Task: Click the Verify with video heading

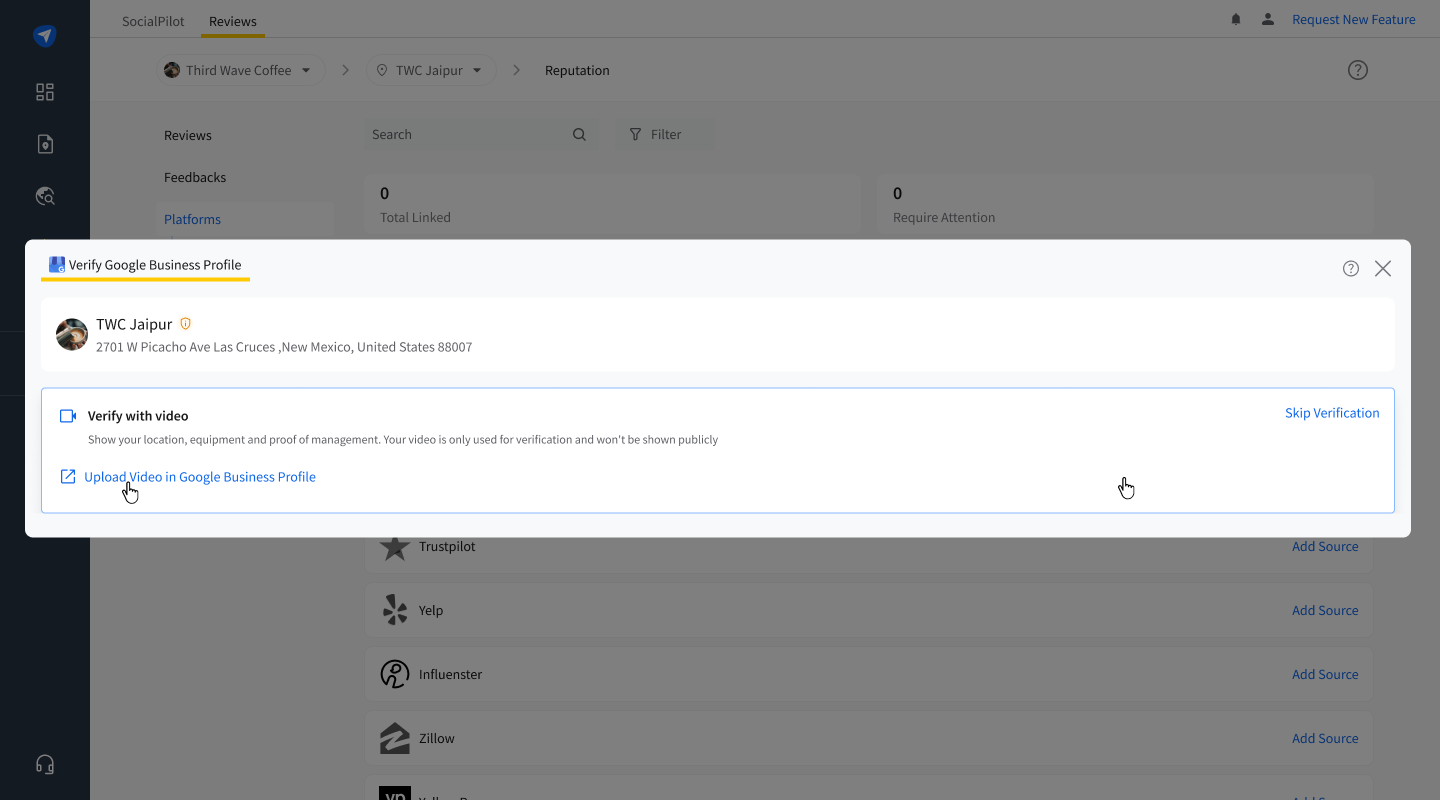Action: [x=138, y=416]
